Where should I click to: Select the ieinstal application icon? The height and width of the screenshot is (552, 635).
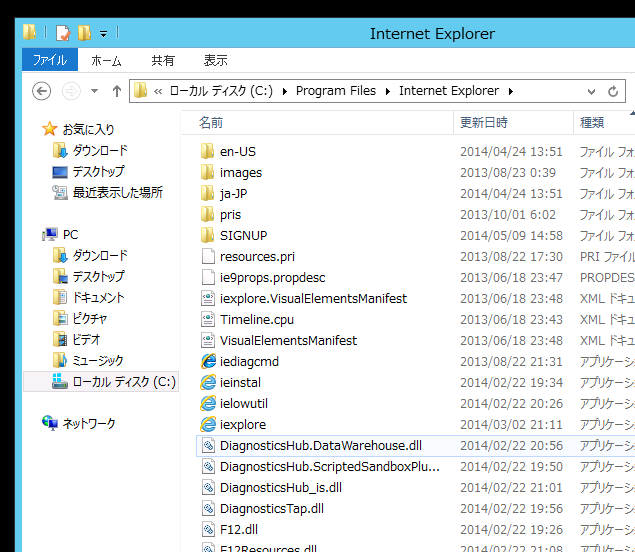point(208,382)
